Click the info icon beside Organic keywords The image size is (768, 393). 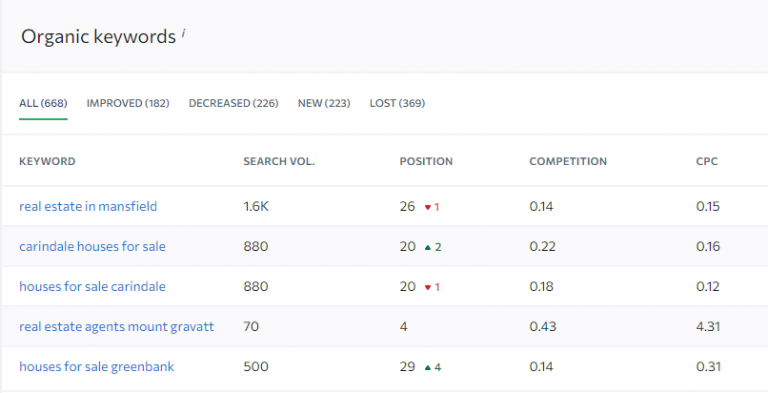tap(184, 33)
